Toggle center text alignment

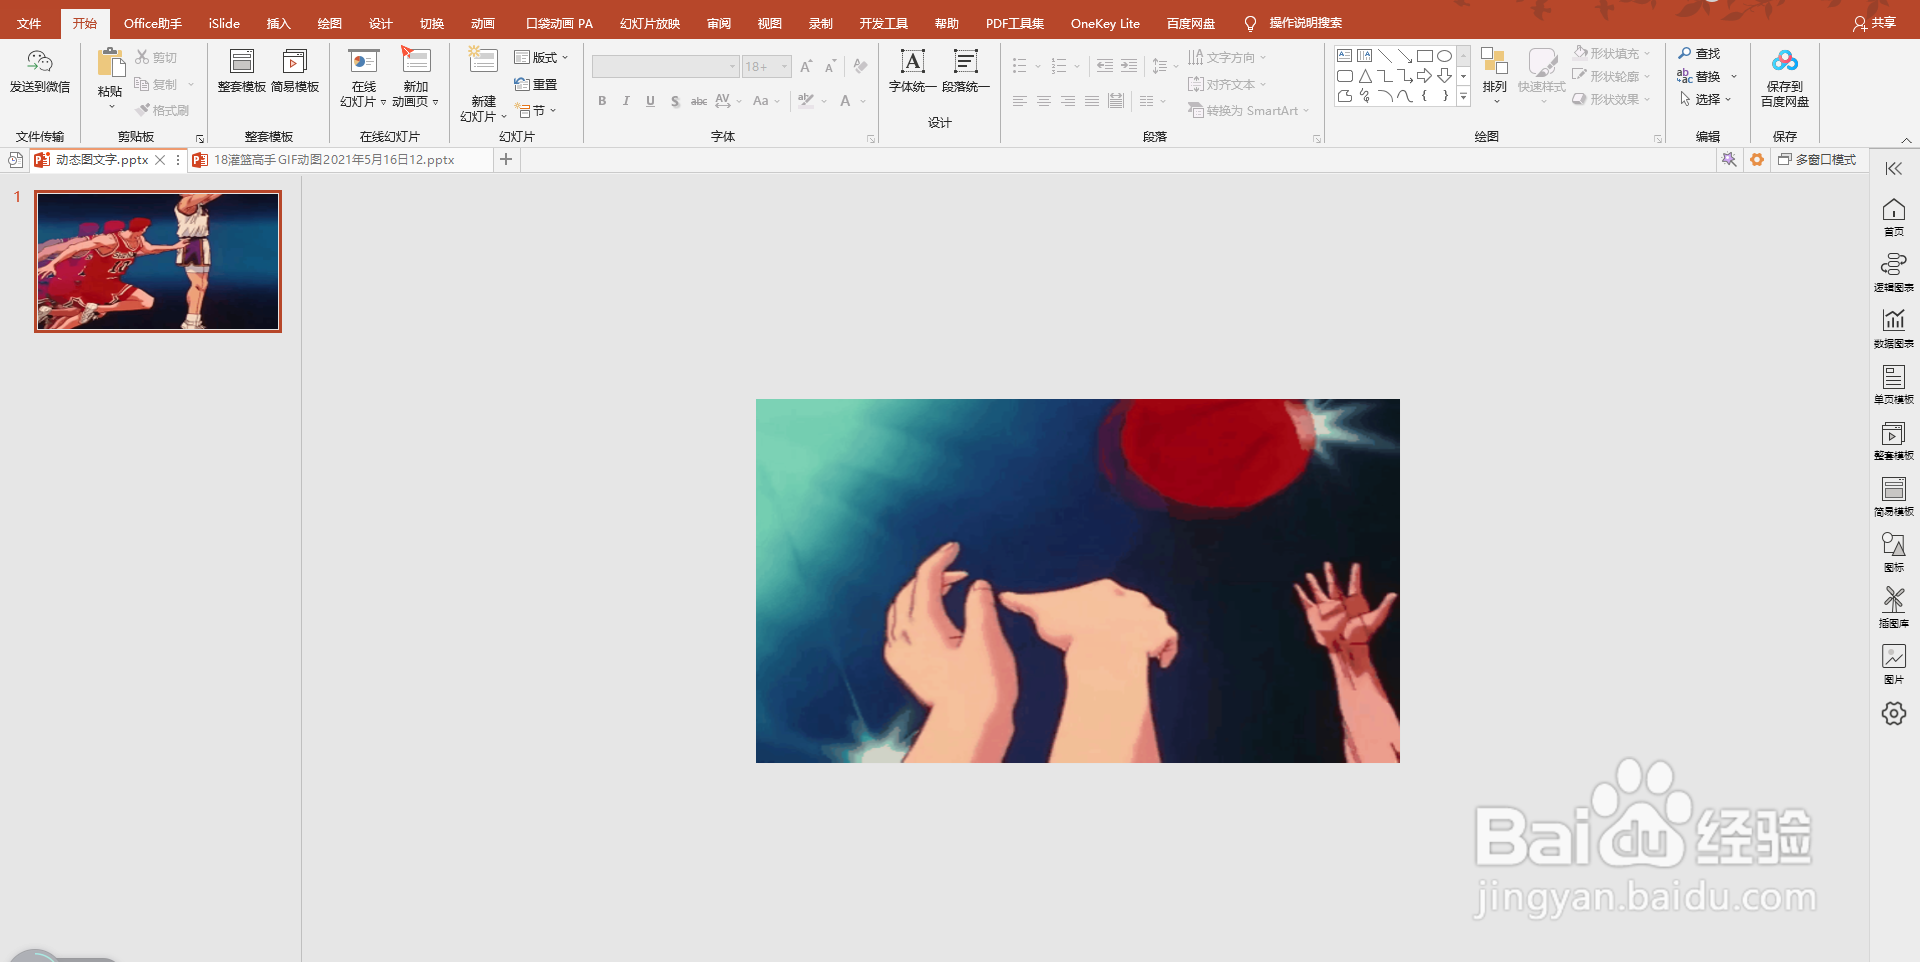click(x=1044, y=101)
